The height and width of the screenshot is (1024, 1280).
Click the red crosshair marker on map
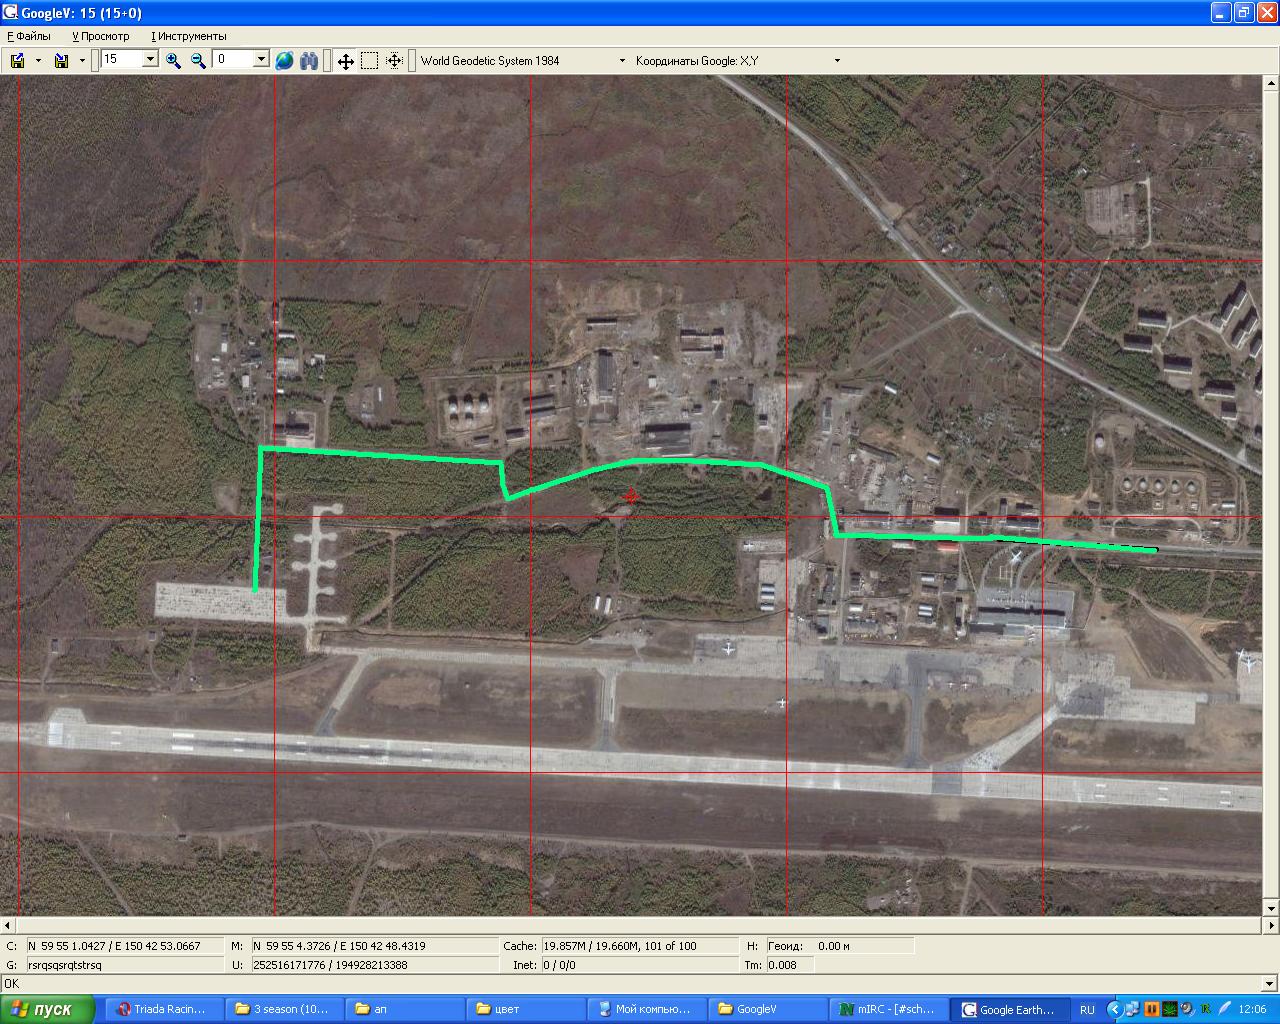click(x=631, y=496)
